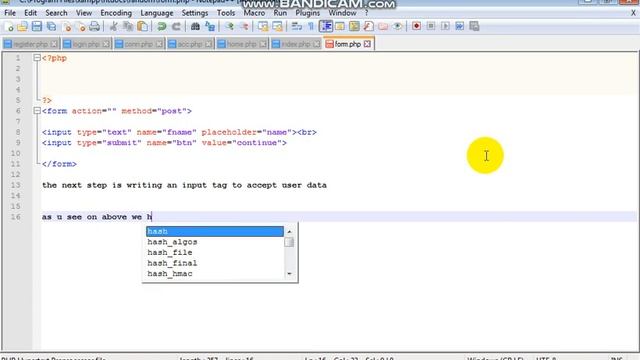
Task: Close the register.php tab
Action: click(54, 44)
